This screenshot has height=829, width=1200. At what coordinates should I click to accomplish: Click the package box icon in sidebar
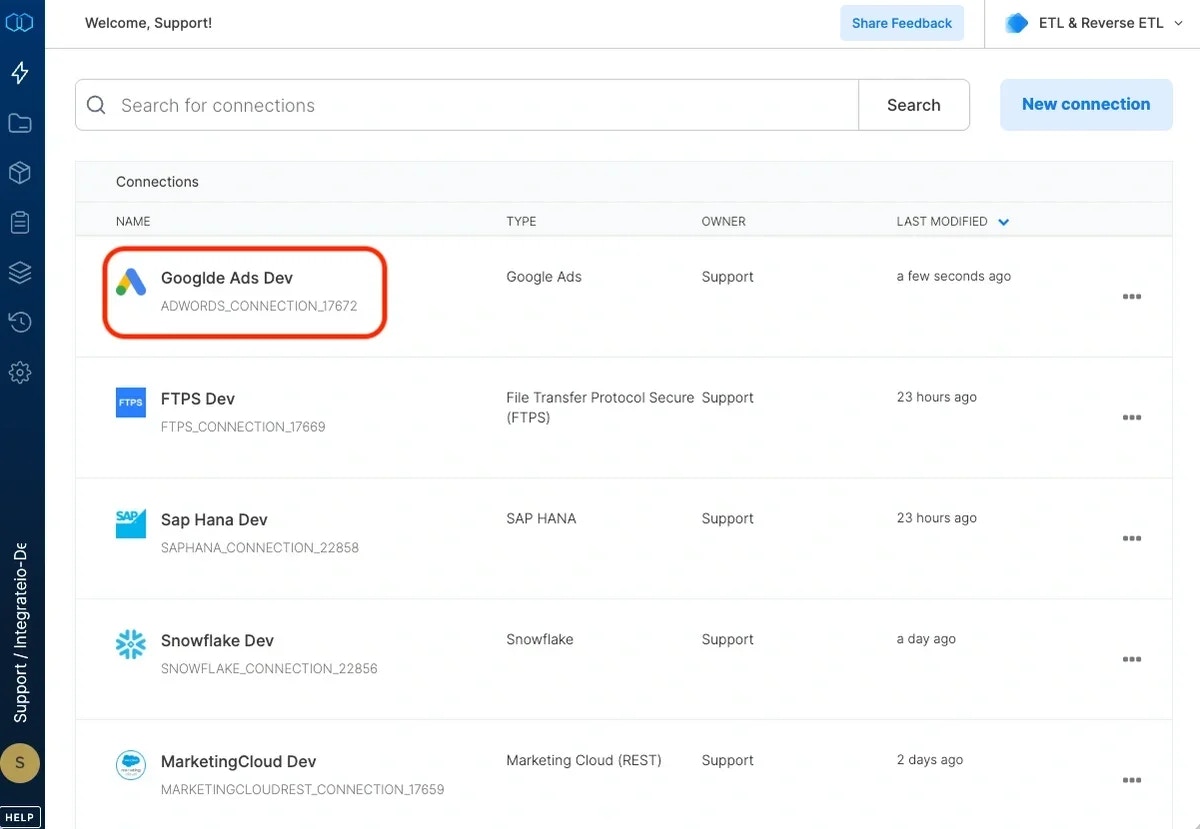tap(21, 172)
